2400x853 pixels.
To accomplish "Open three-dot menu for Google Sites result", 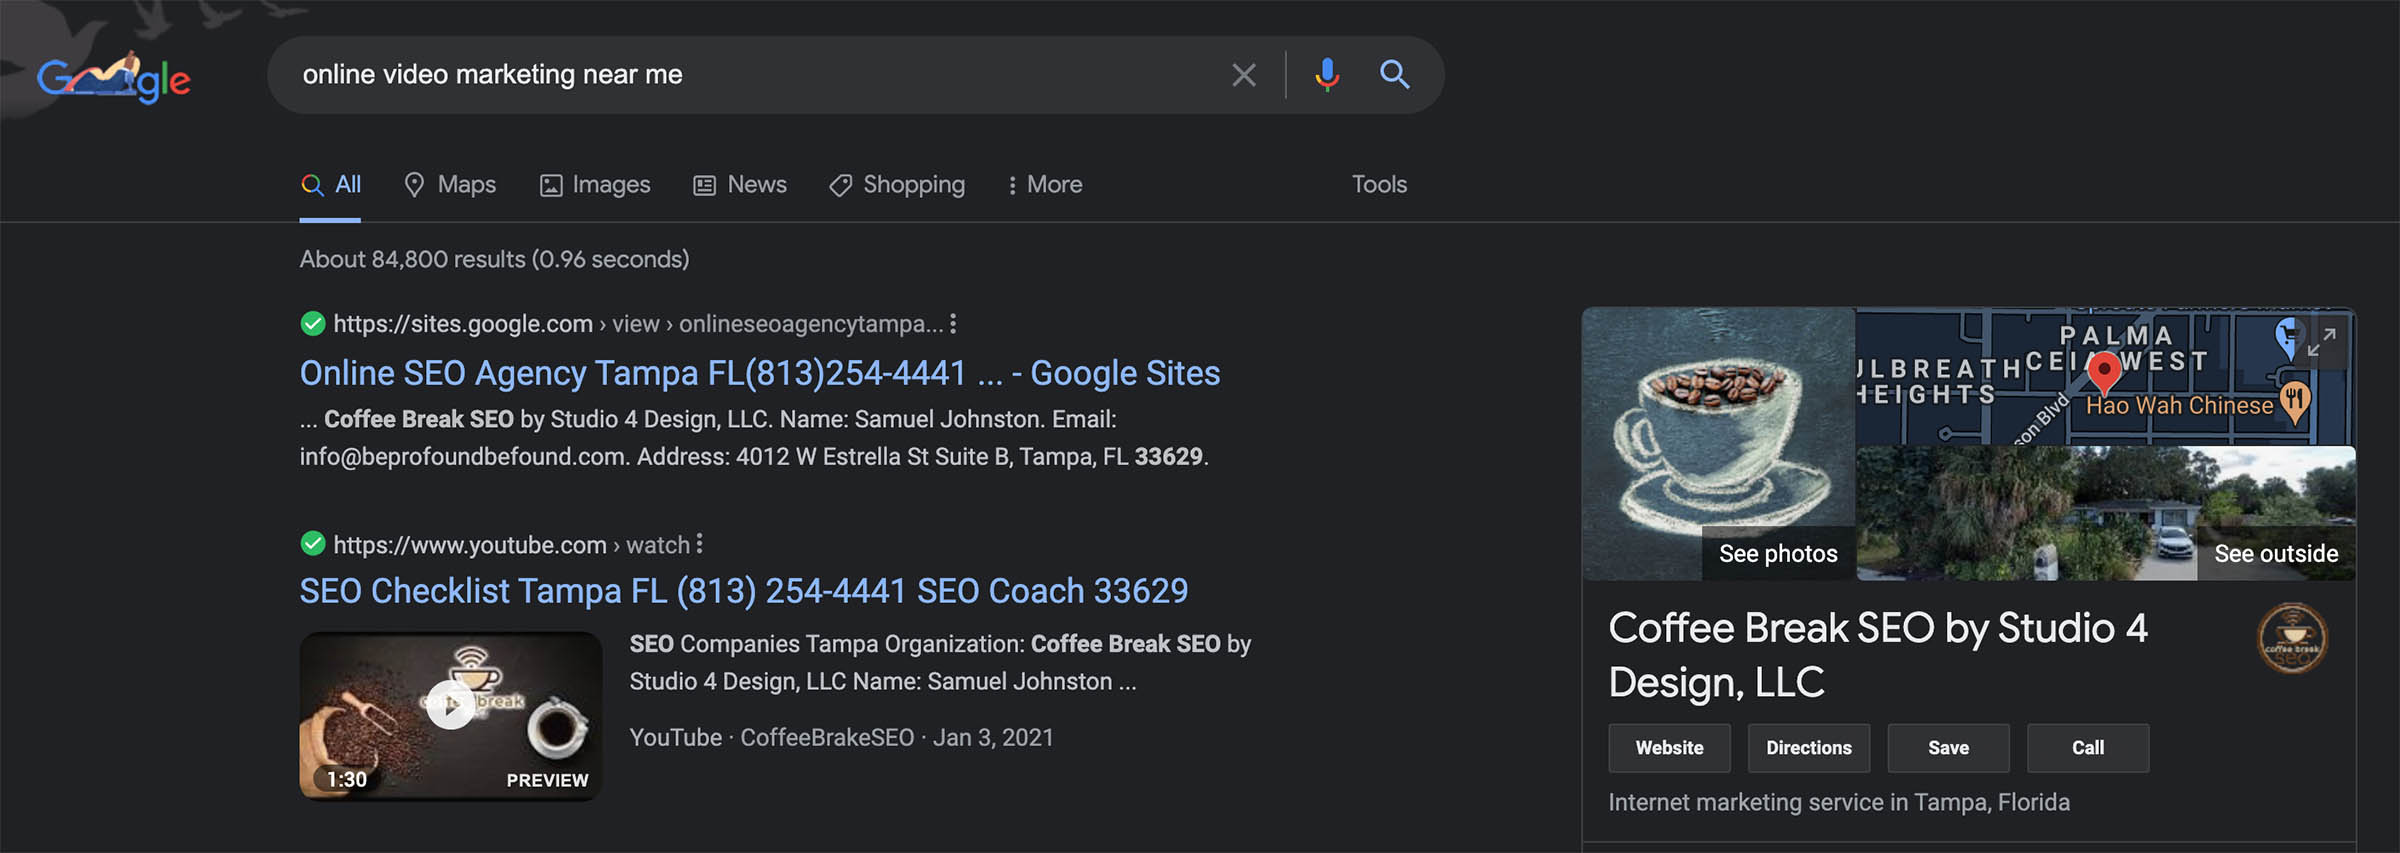I will 953,324.
